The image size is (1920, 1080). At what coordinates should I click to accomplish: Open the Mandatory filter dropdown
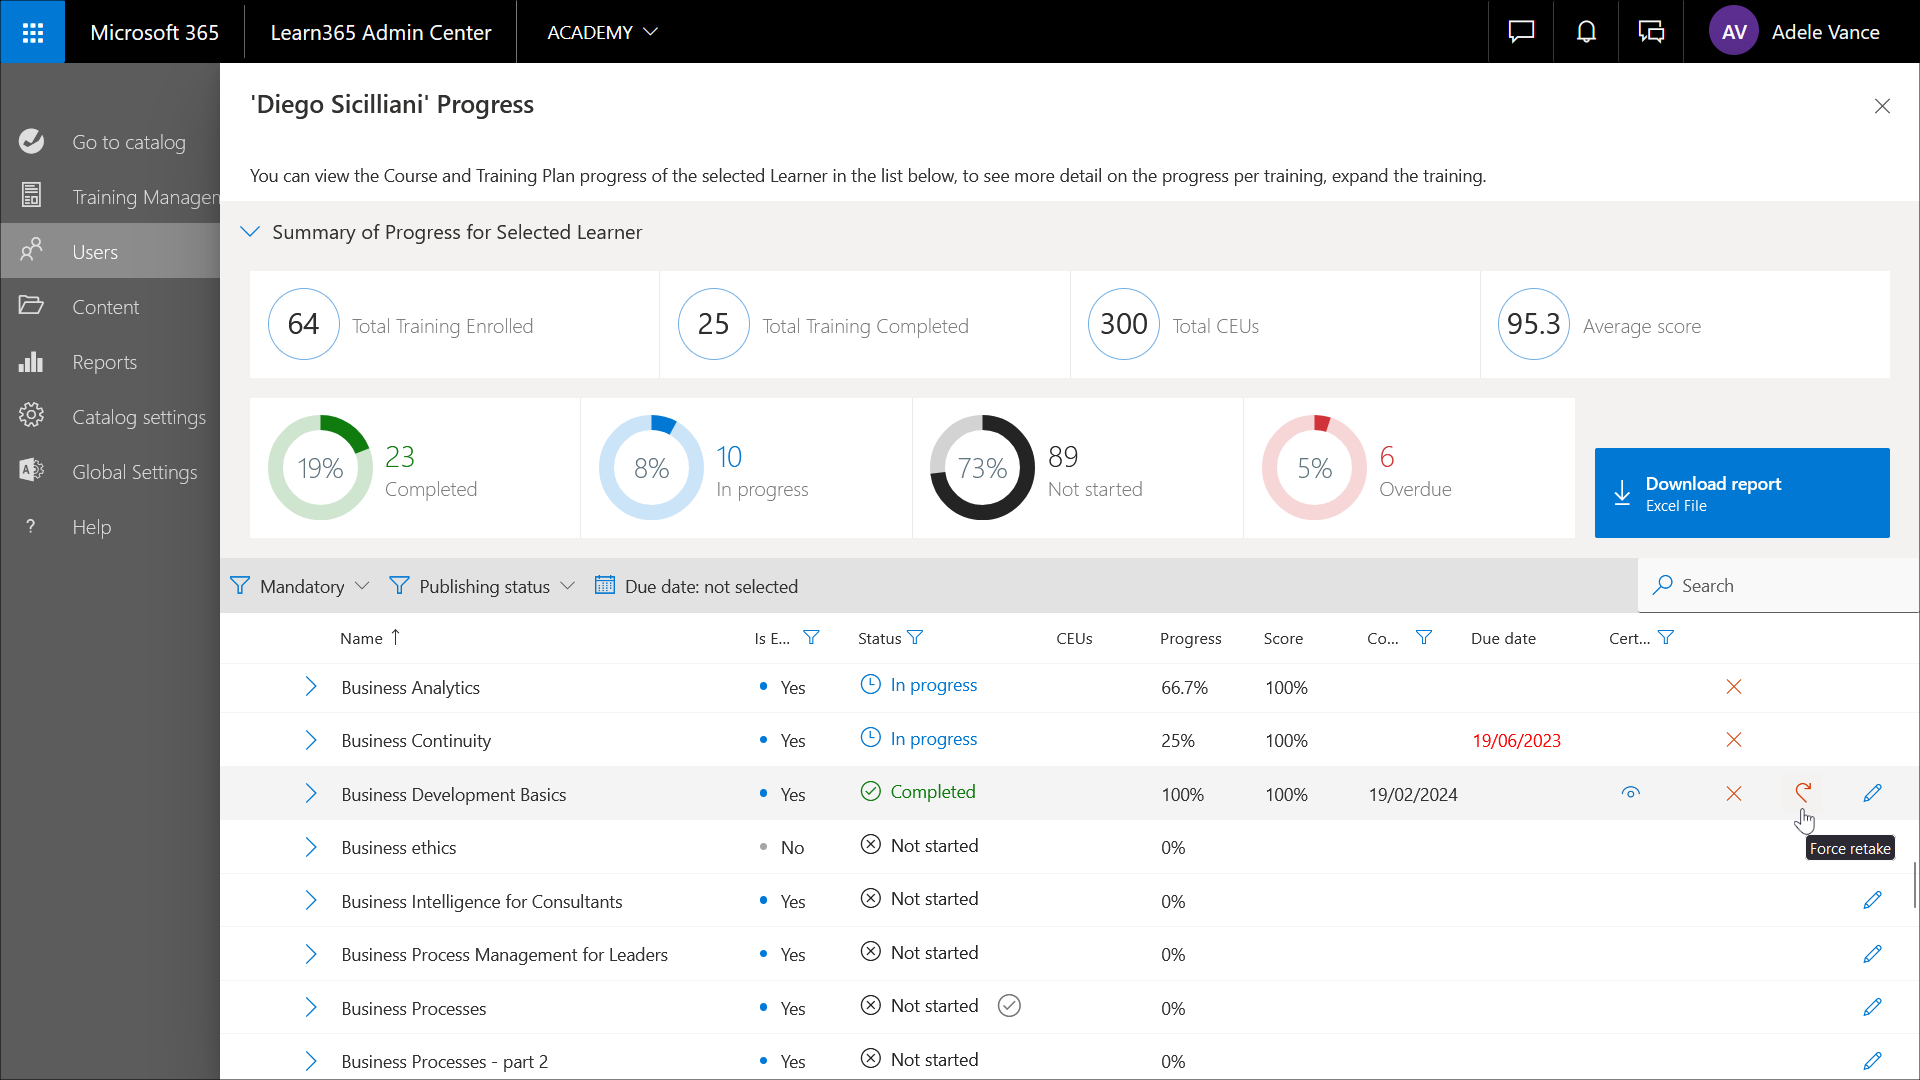pos(300,586)
